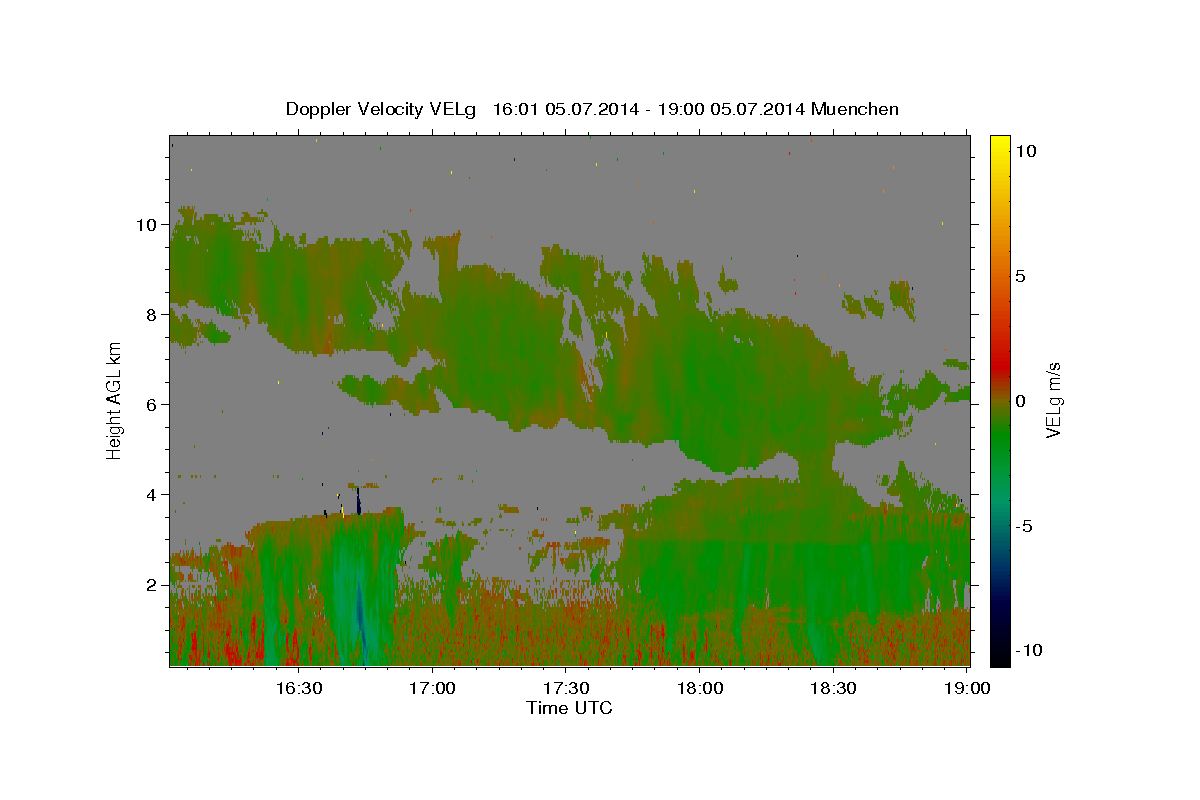1200x800 pixels.
Task: Click the 18:00 time tick label
Action: click(700, 688)
